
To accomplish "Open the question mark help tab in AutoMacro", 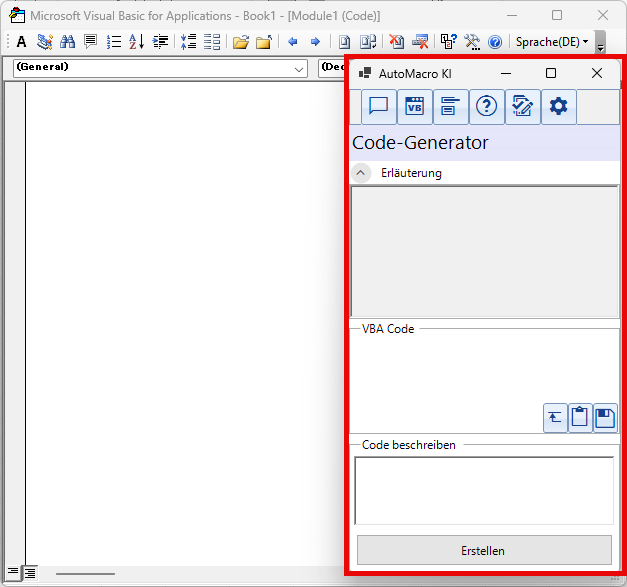I will (x=487, y=107).
